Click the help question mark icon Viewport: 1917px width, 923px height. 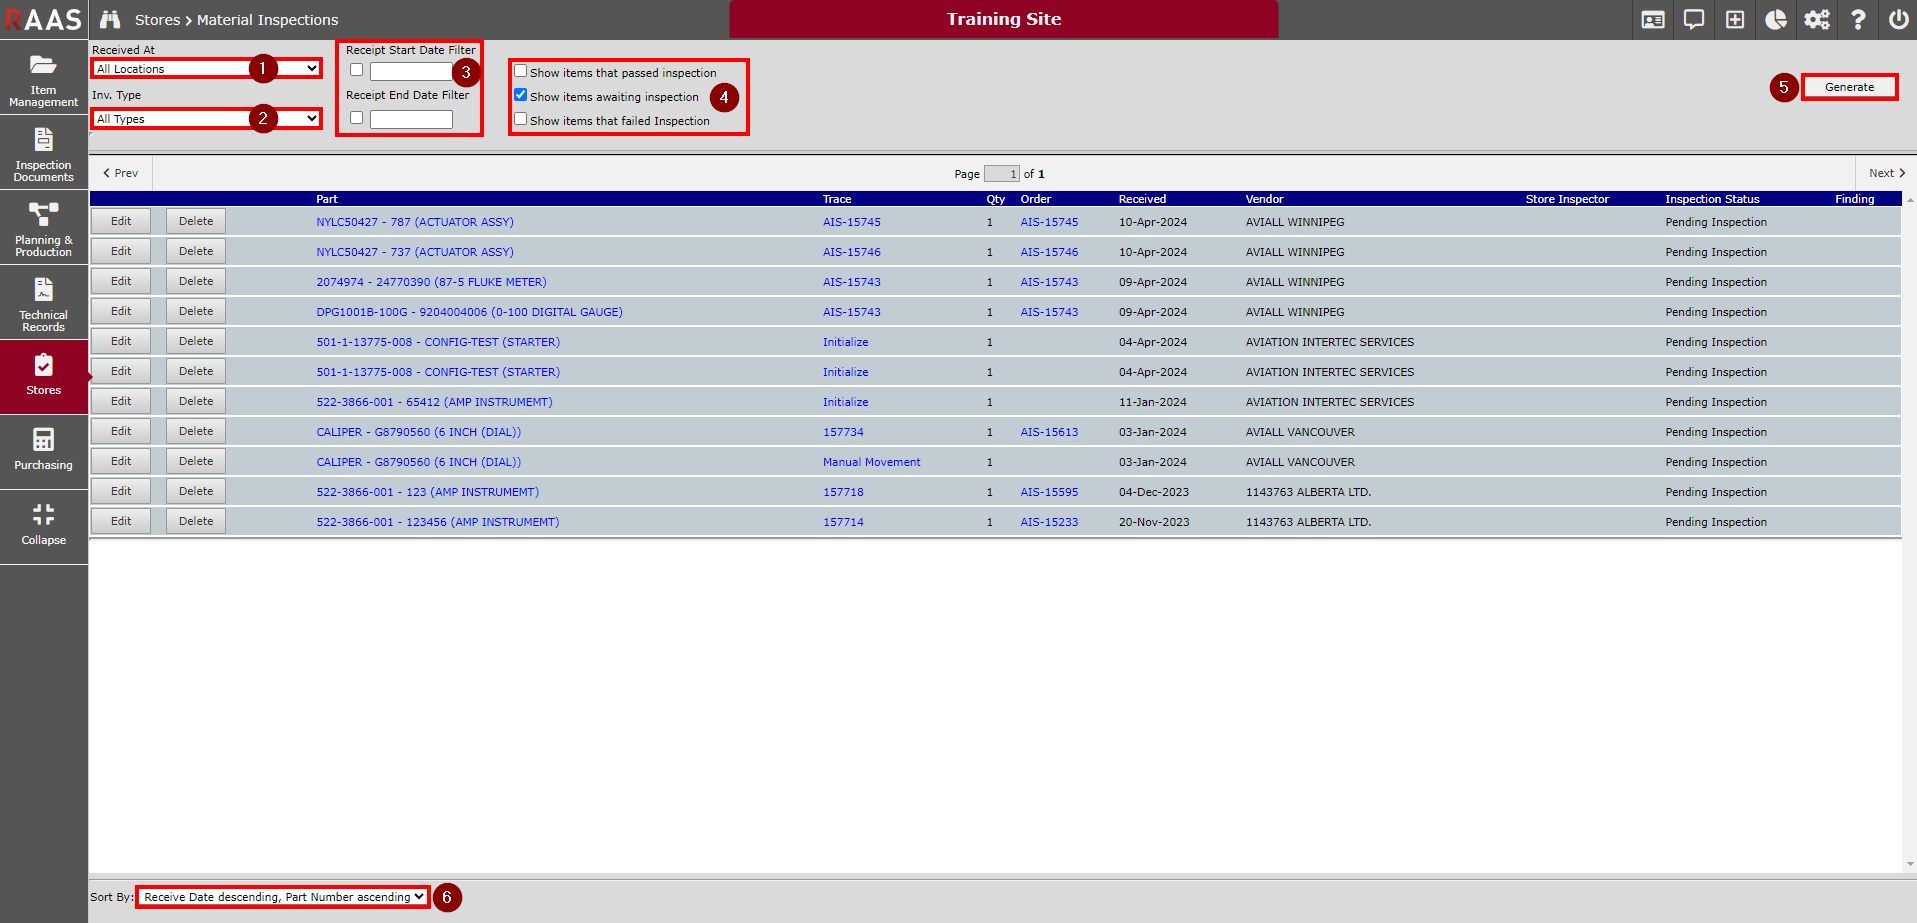(x=1858, y=20)
